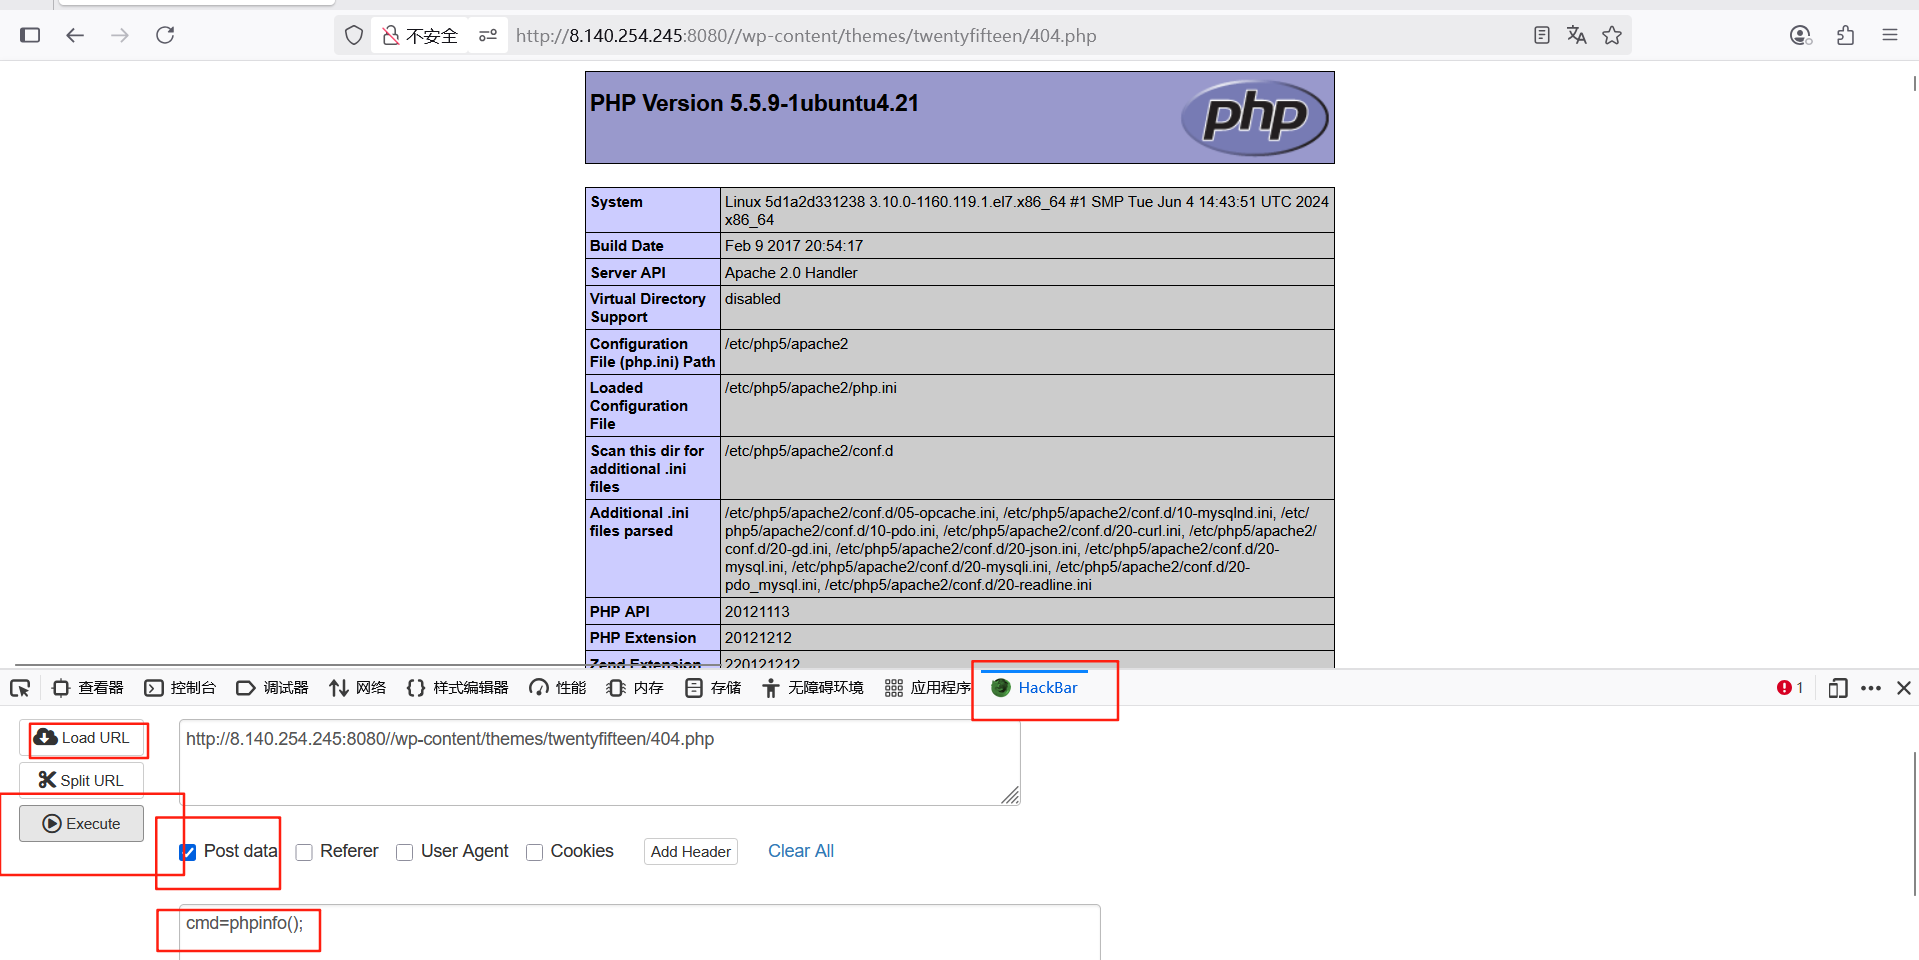Switch to the 控制台 console tab
Screen dimensions: 1919x960
180,688
